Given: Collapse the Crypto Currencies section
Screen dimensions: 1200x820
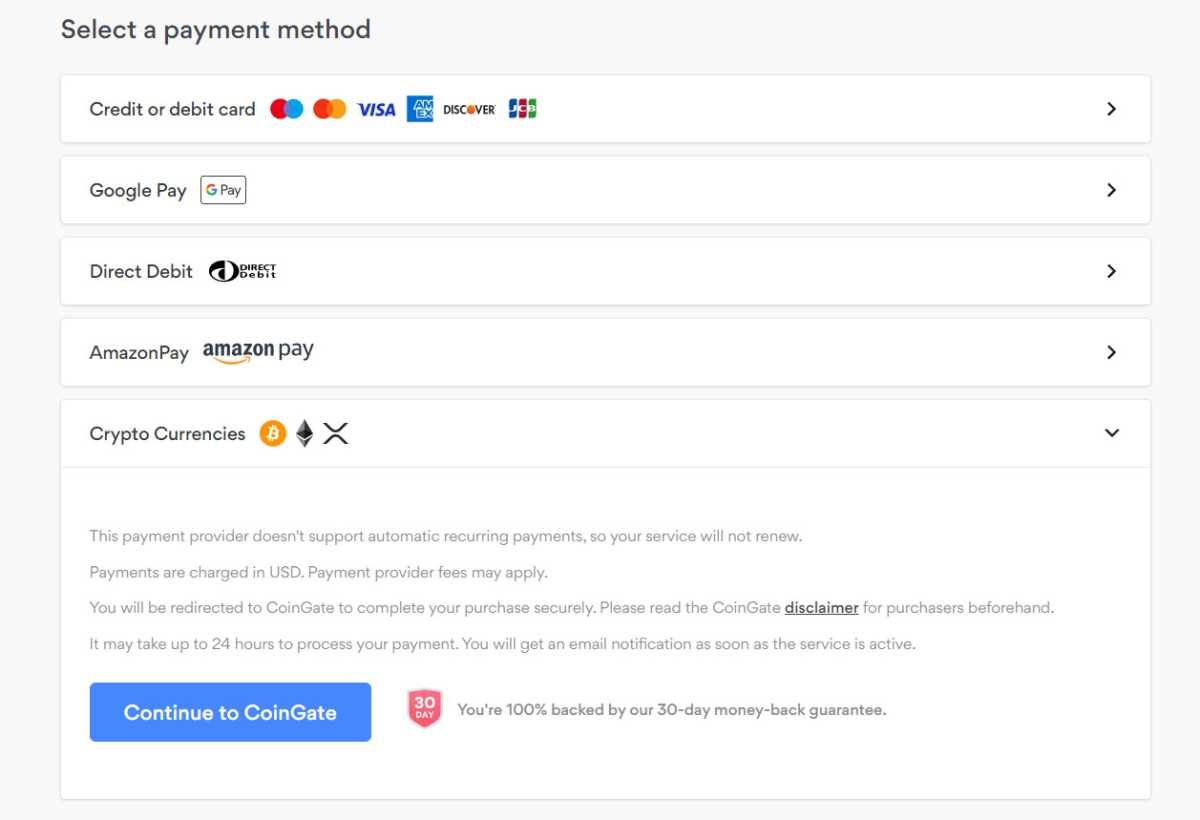Looking at the screenshot, I should [1111, 433].
